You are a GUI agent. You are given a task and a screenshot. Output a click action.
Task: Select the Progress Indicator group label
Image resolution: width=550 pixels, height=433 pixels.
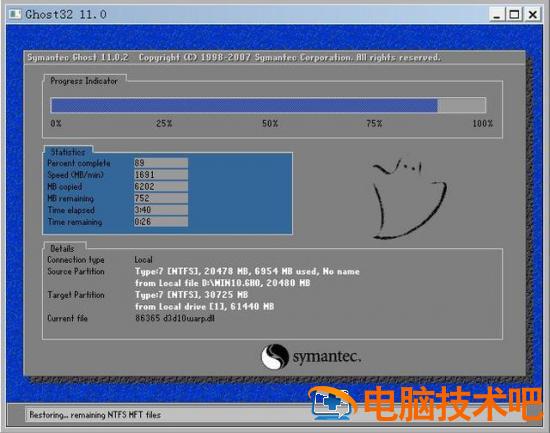click(x=84, y=81)
